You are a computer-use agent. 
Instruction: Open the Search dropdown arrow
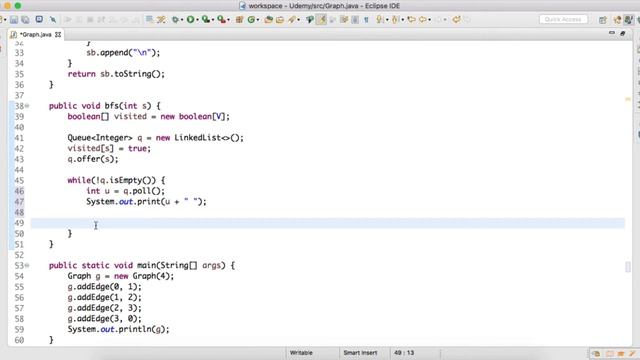pyautogui.click(x=299, y=20)
